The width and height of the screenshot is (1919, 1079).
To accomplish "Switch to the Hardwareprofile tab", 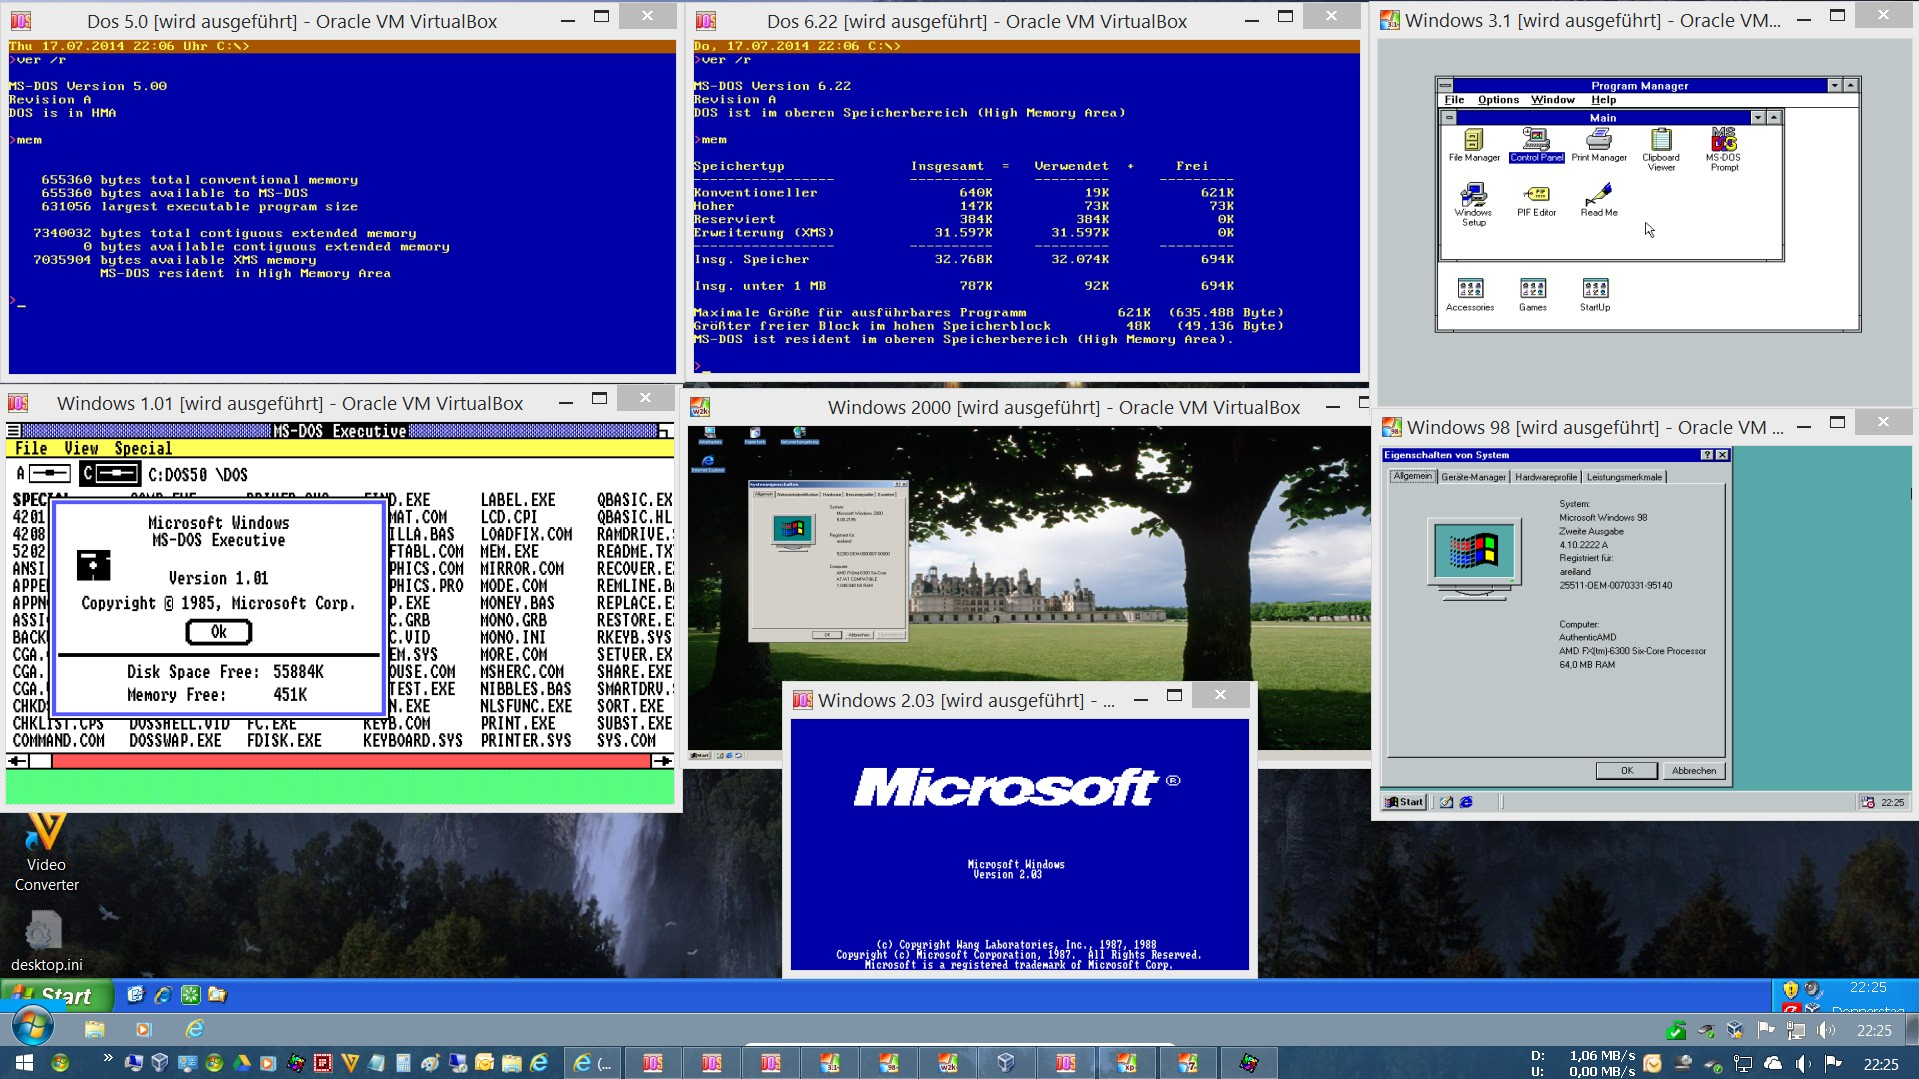I will coord(1546,477).
